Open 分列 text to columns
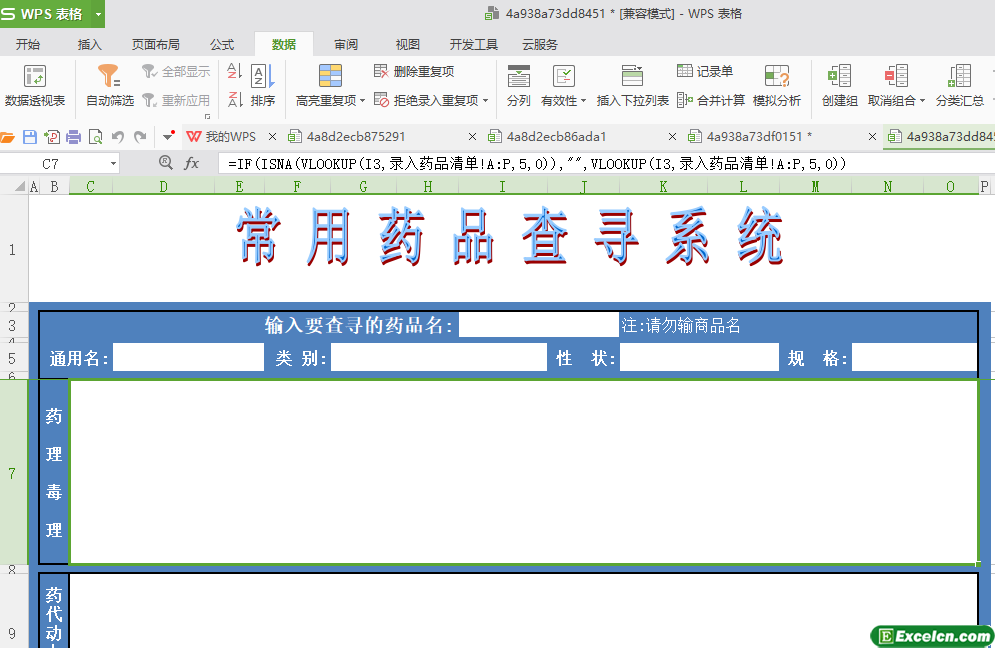 click(x=518, y=86)
